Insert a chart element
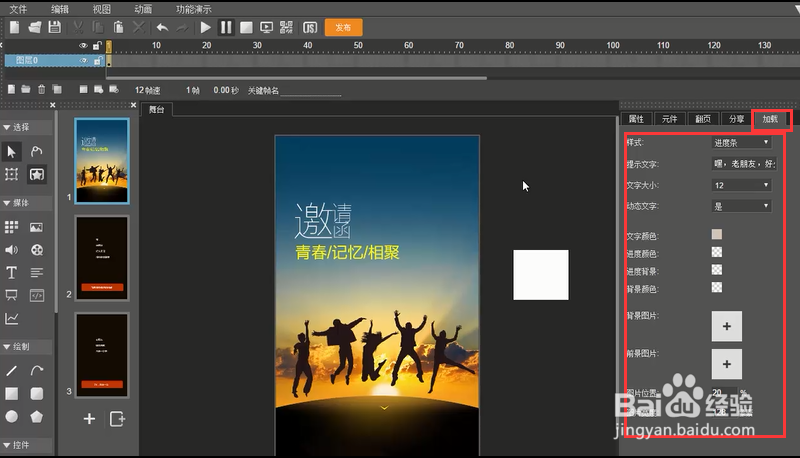The height and width of the screenshot is (458, 800). (11, 319)
